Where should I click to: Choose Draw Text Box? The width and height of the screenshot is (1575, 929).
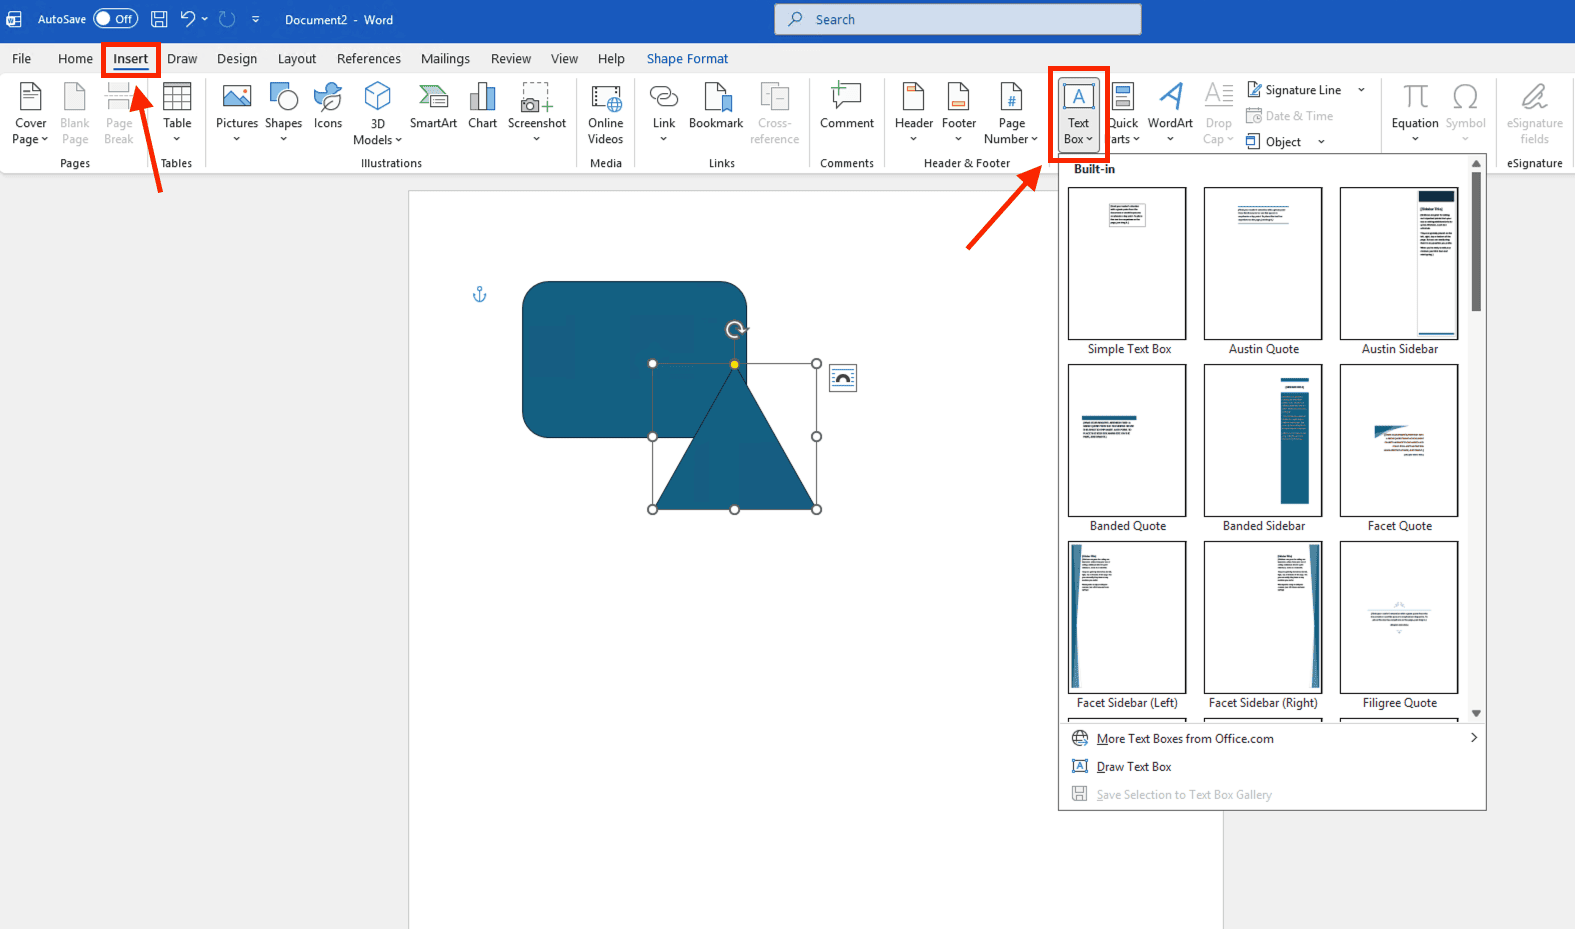coord(1272,767)
